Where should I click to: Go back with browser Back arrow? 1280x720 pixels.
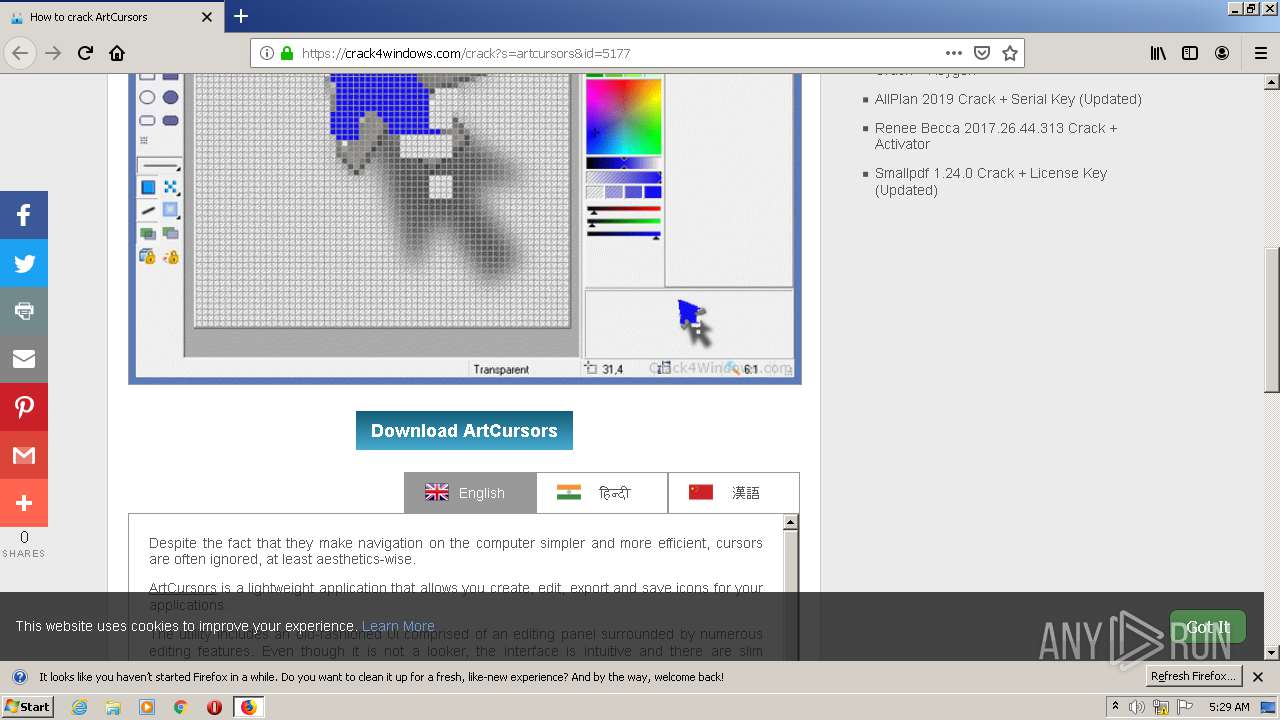click(20, 53)
